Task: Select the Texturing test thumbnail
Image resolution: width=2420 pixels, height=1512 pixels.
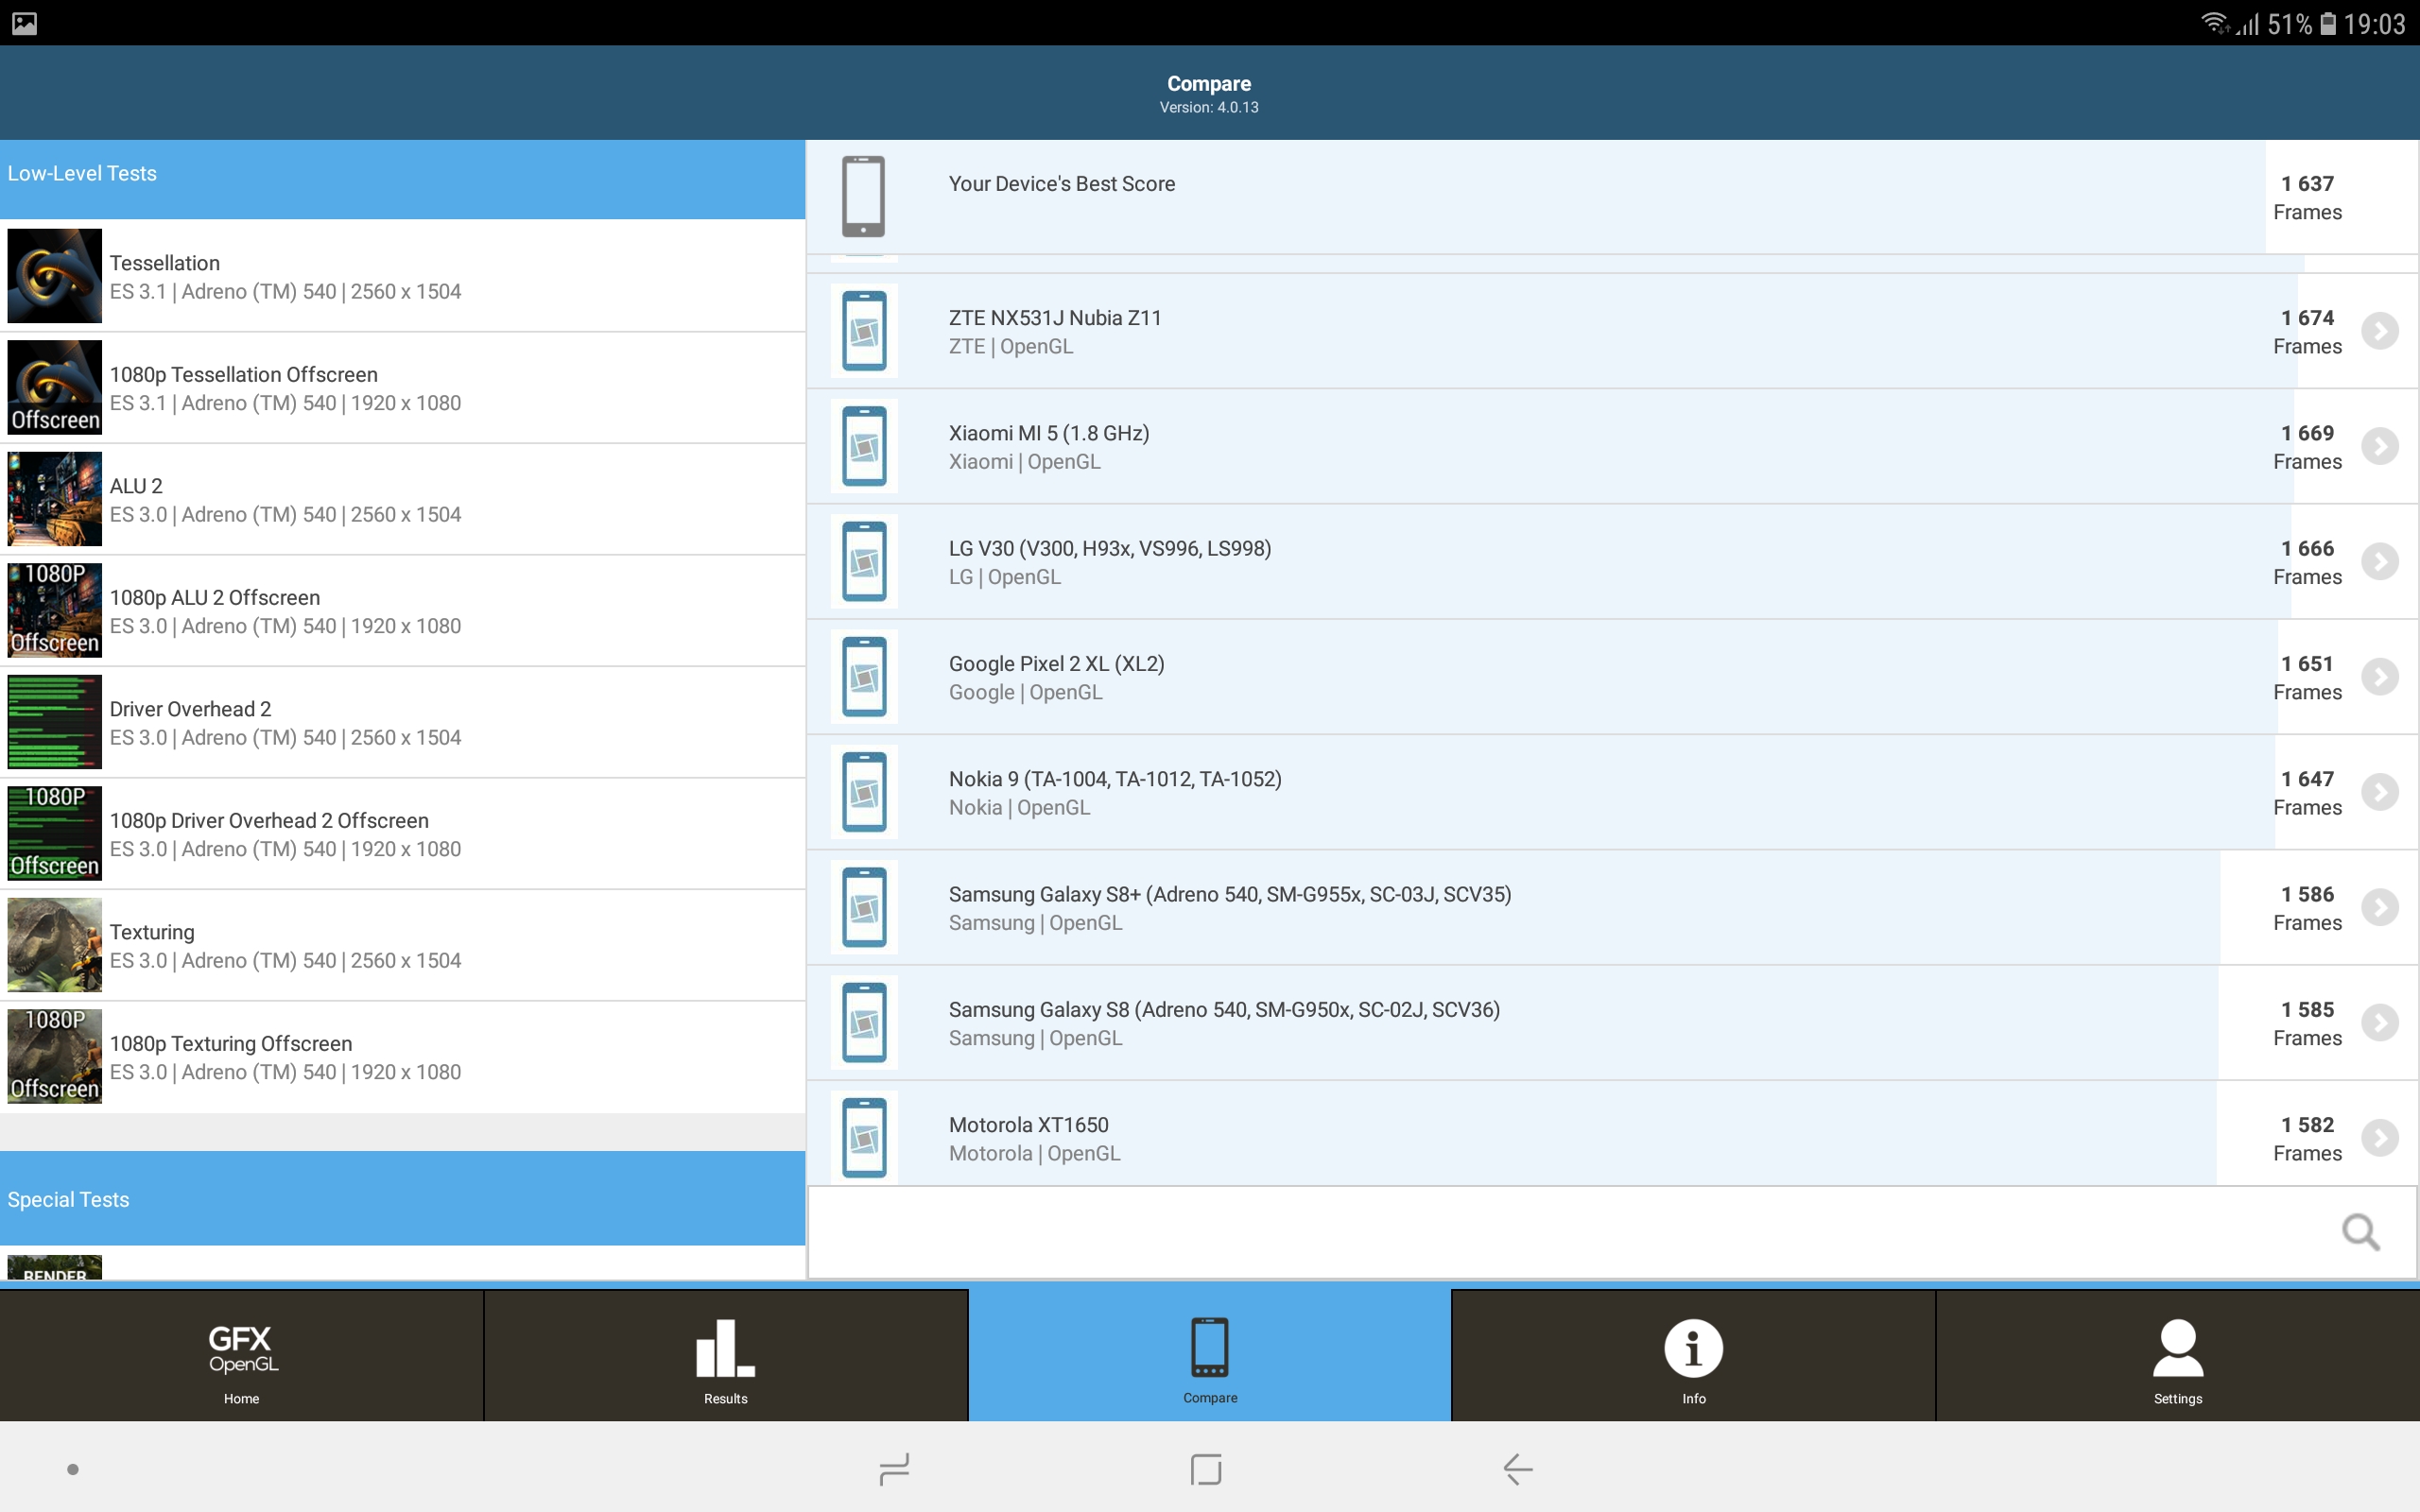Action: pyautogui.click(x=55, y=945)
